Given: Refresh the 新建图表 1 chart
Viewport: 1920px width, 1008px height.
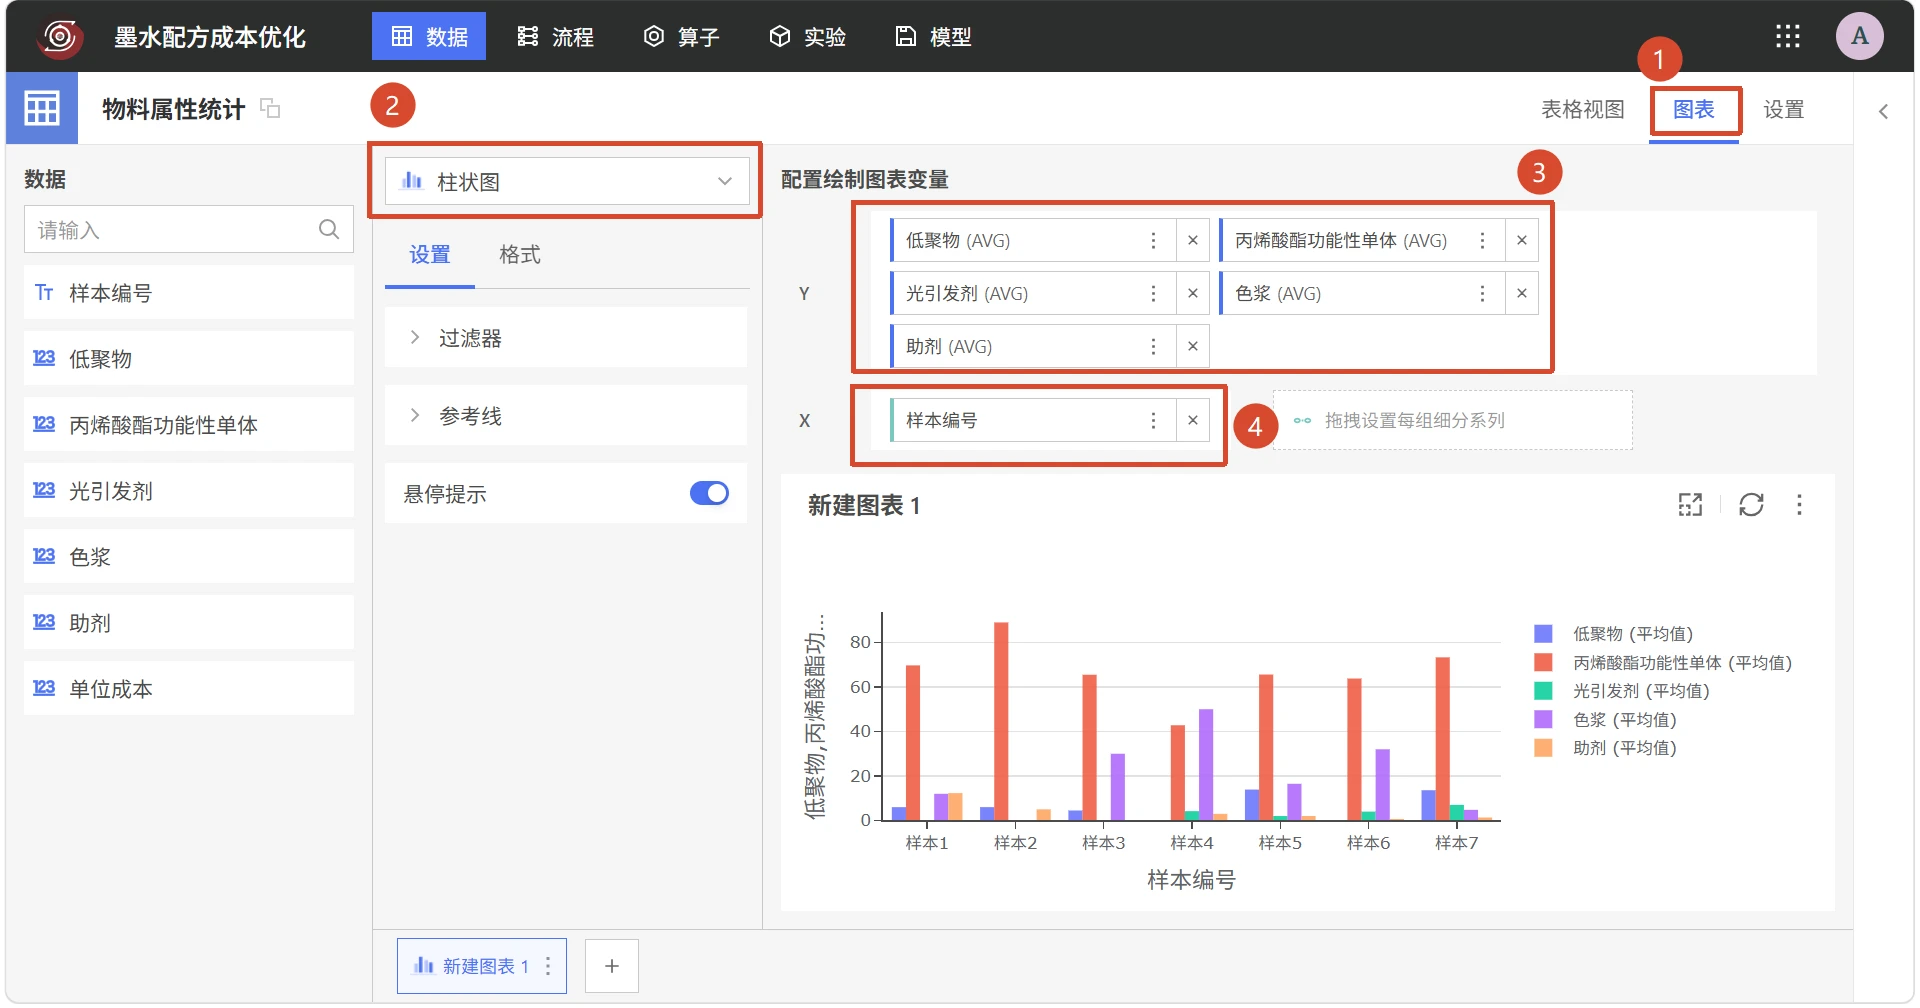Looking at the screenshot, I should point(1751,505).
